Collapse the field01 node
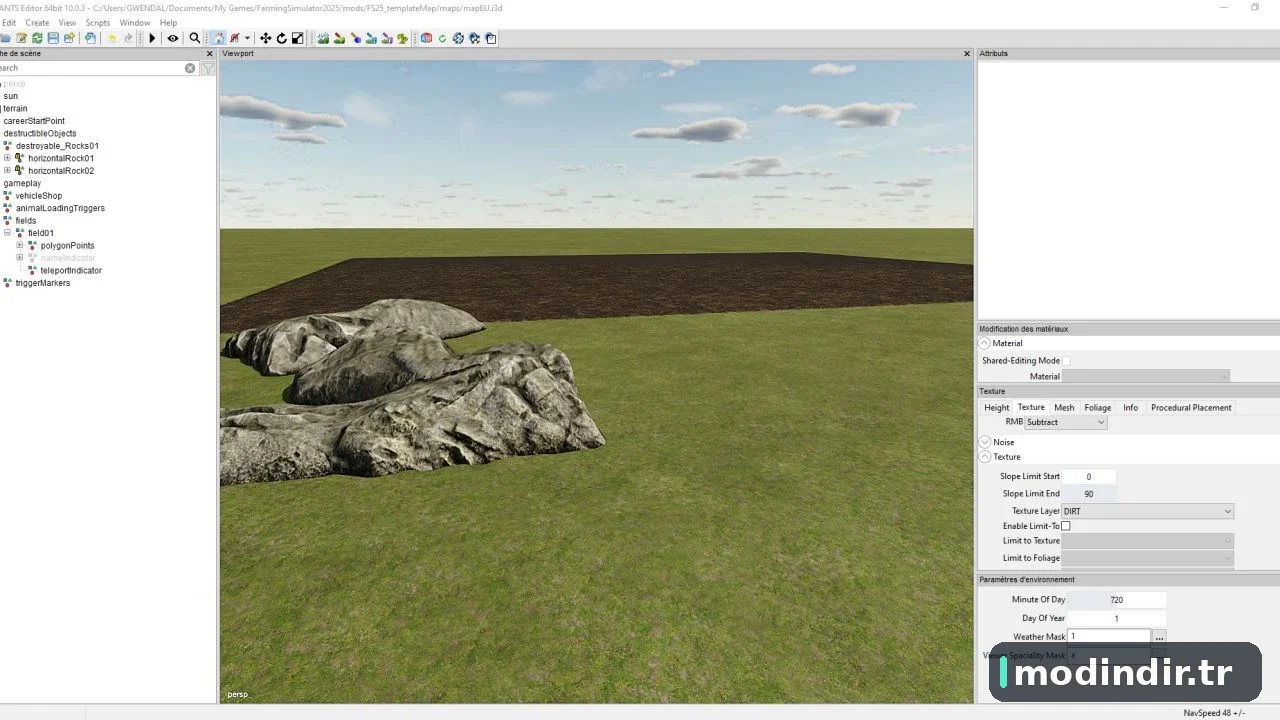The image size is (1280, 720). (8, 233)
